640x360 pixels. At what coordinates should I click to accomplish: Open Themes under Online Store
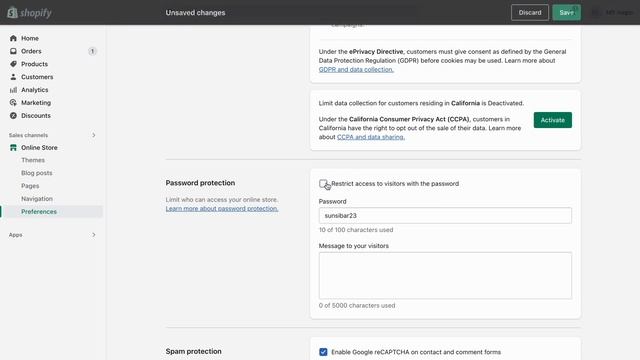tap(33, 160)
